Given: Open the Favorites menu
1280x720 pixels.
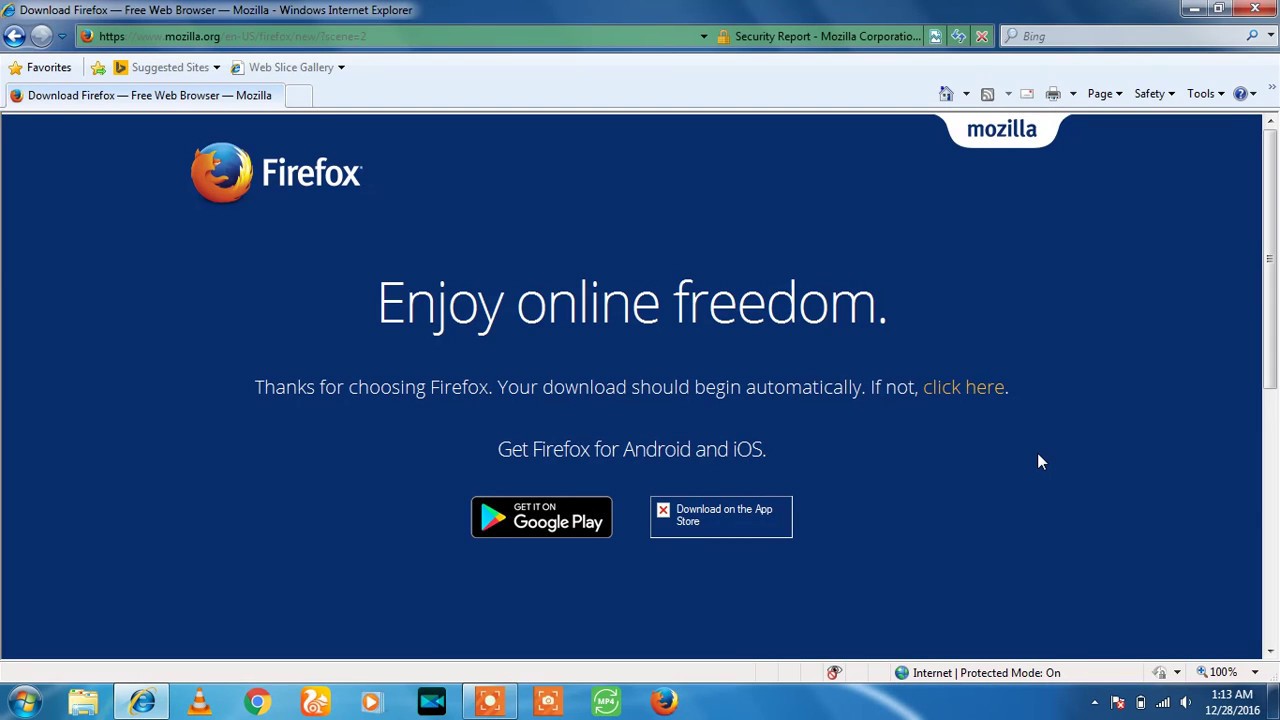Looking at the screenshot, I should tap(40, 67).
